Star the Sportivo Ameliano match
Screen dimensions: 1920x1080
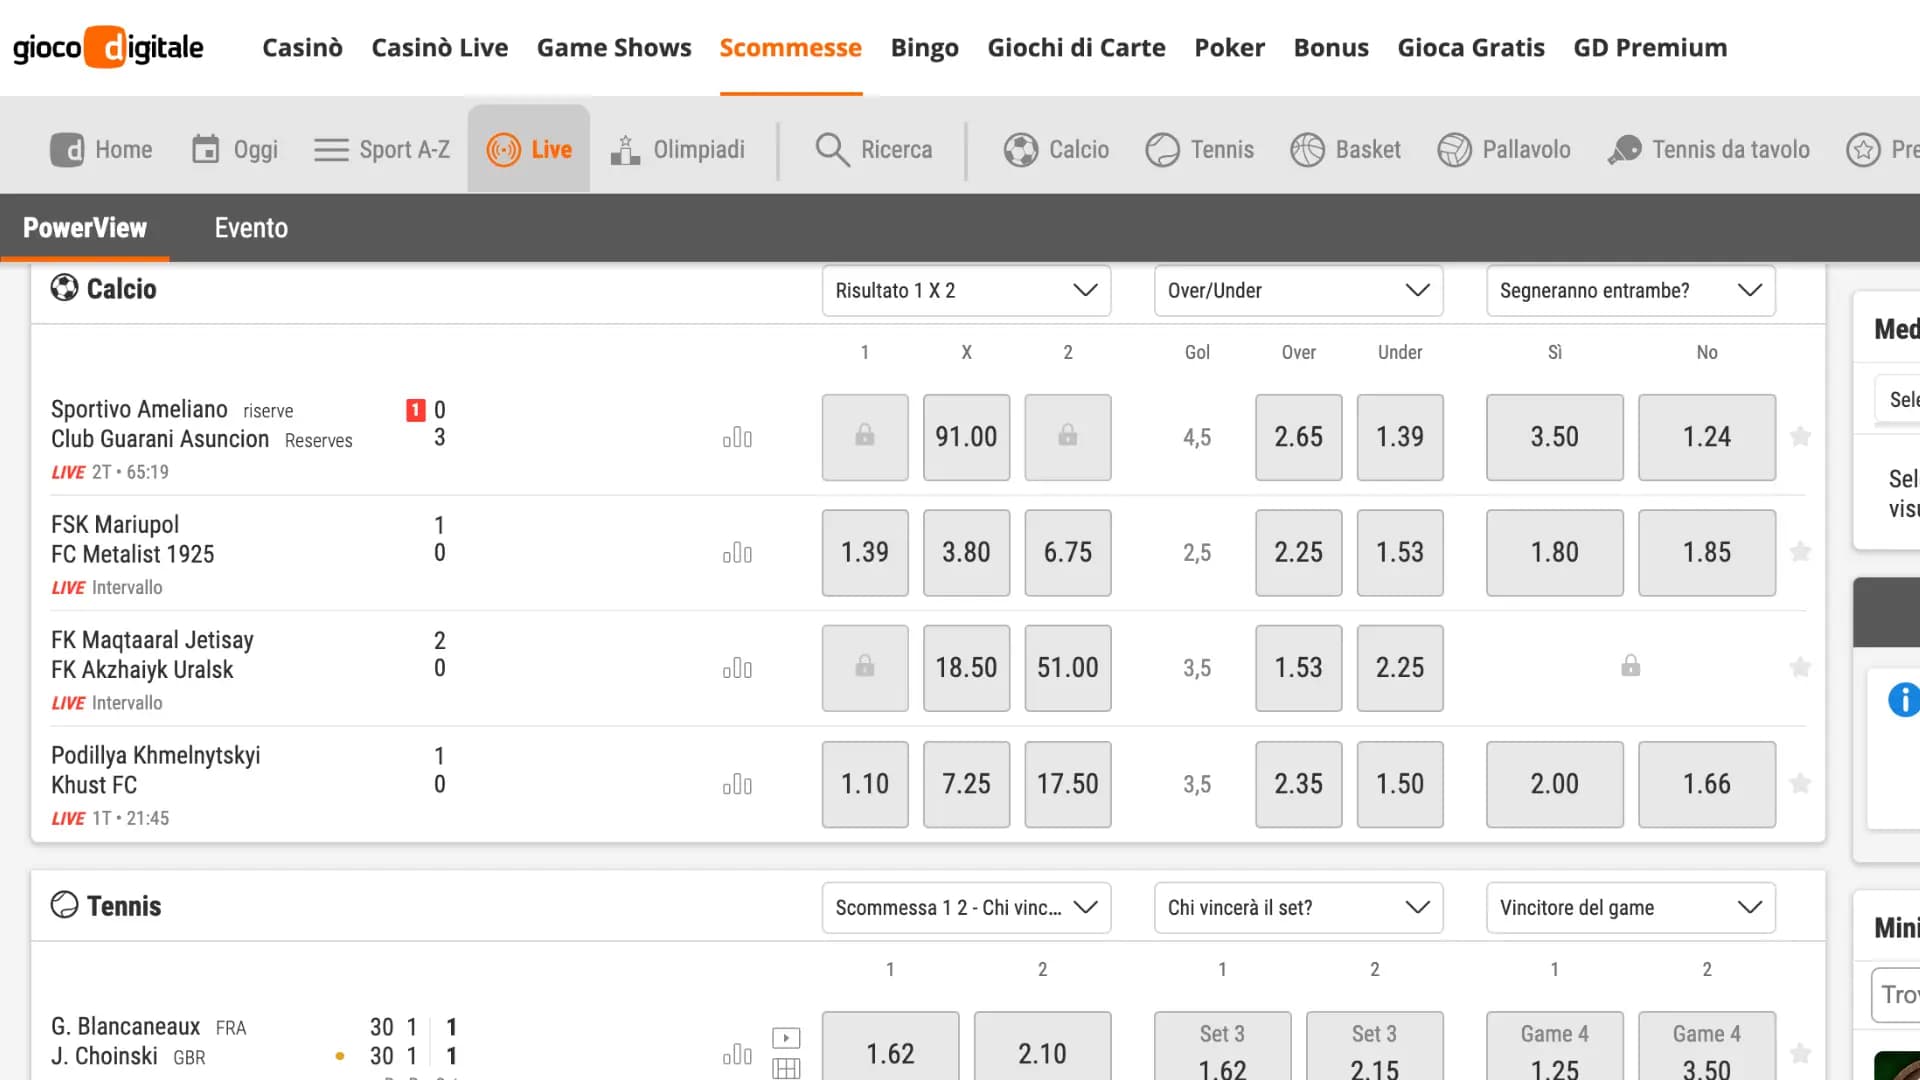click(1801, 437)
